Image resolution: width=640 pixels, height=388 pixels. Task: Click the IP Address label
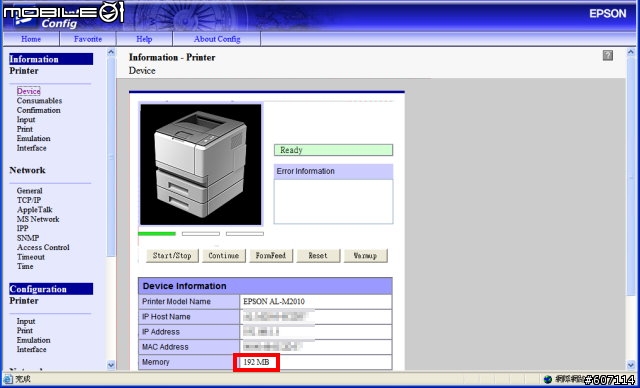[160, 332]
